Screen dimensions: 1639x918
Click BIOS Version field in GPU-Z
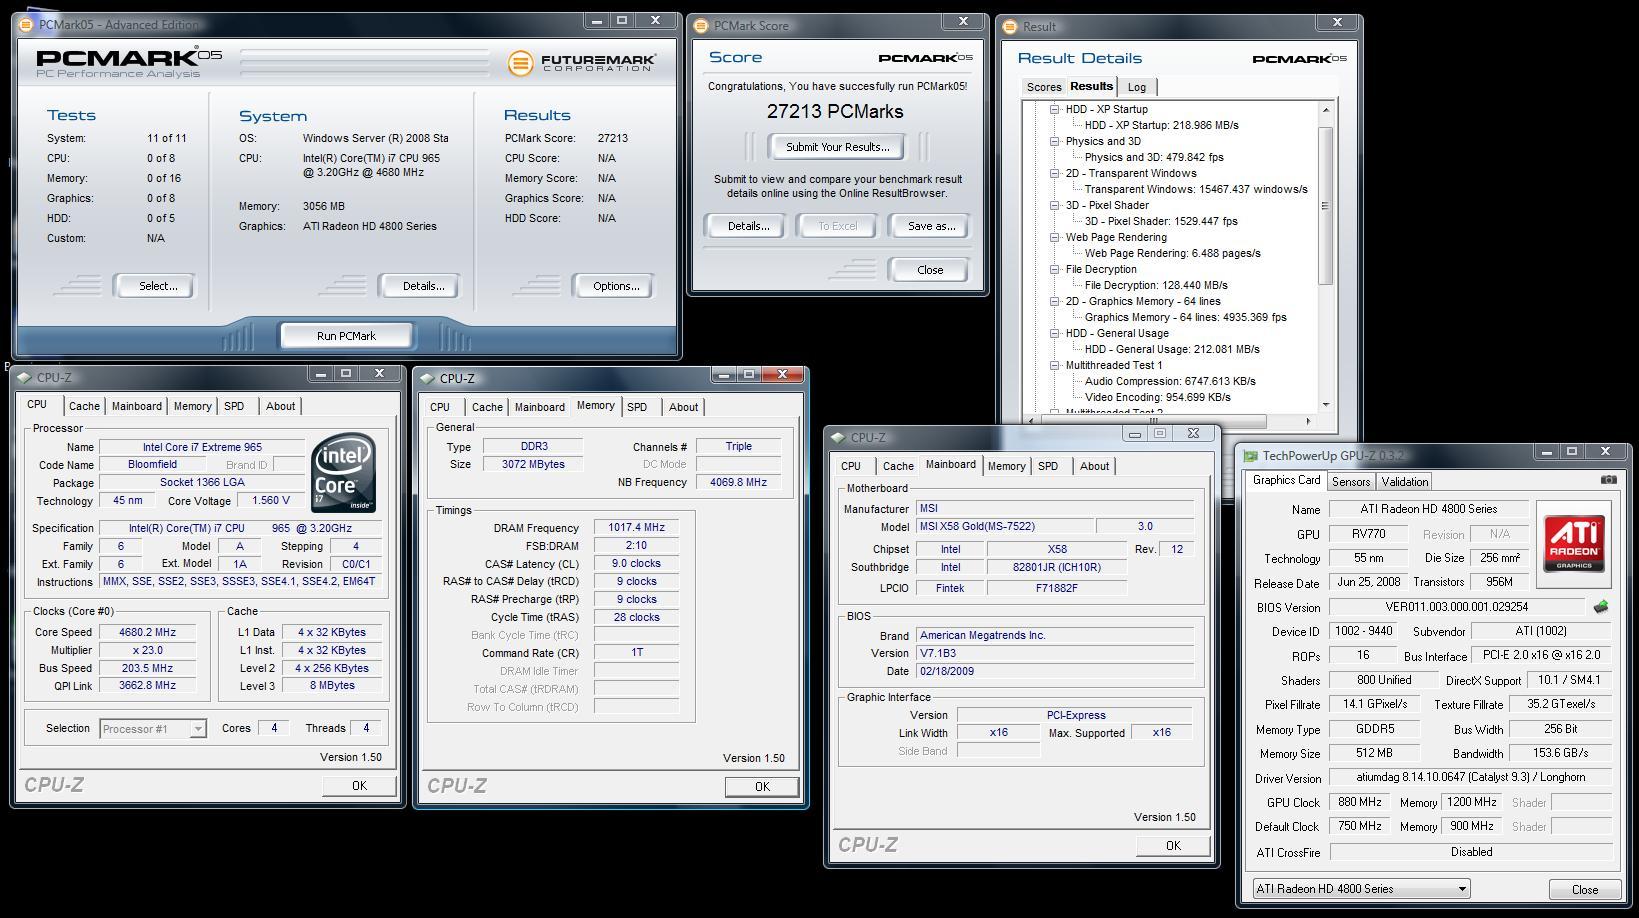(x=1457, y=607)
